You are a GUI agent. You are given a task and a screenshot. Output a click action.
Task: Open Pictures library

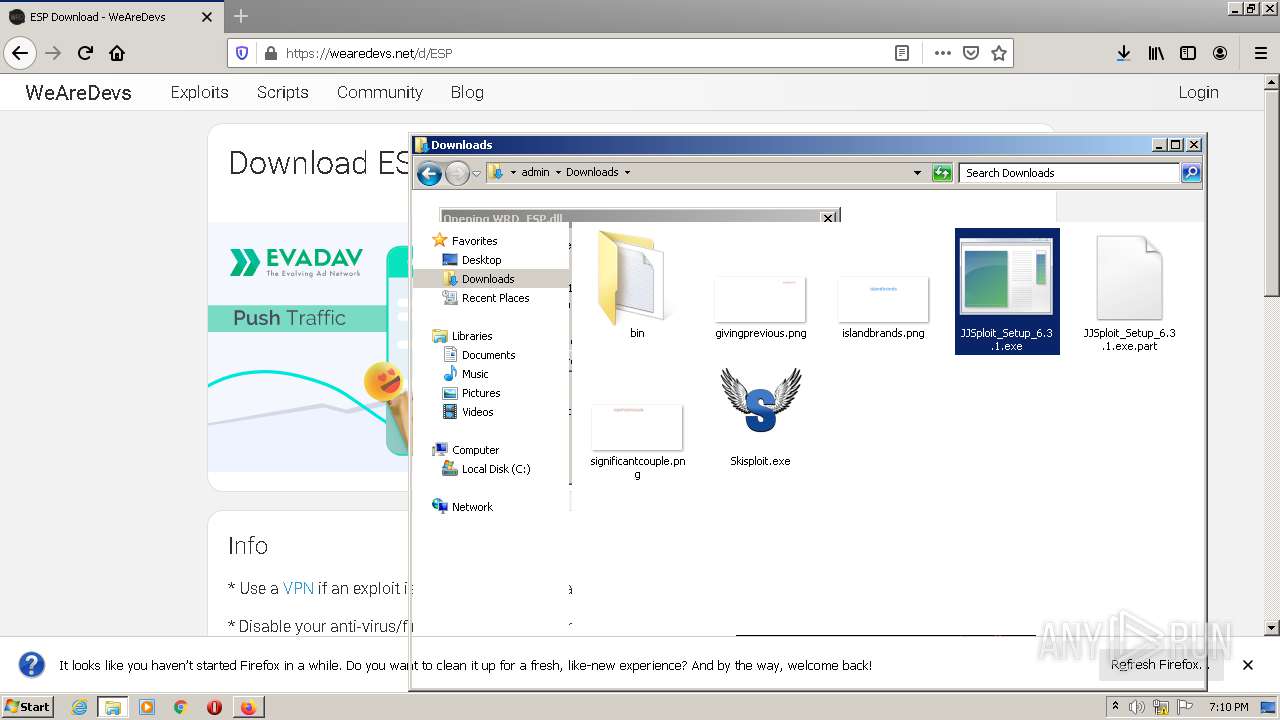[x=481, y=393]
